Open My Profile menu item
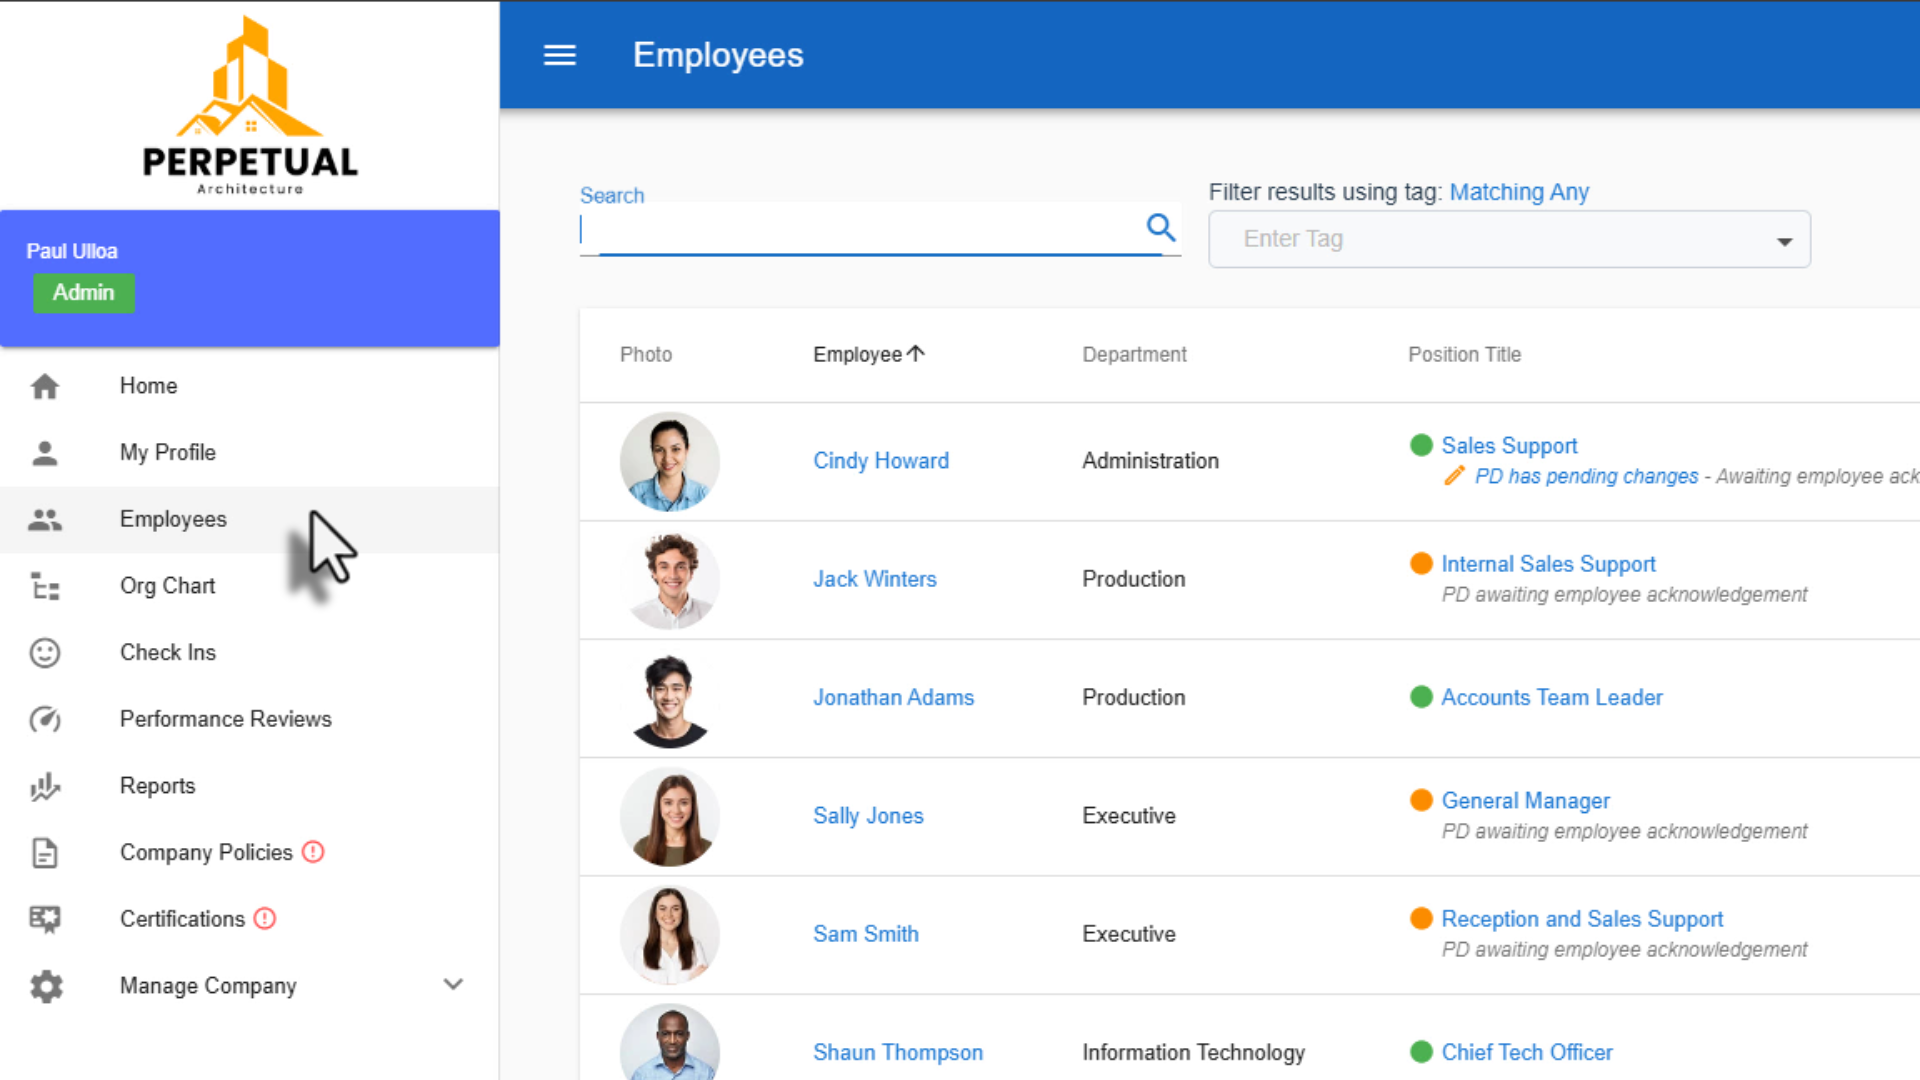 pos(167,452)
